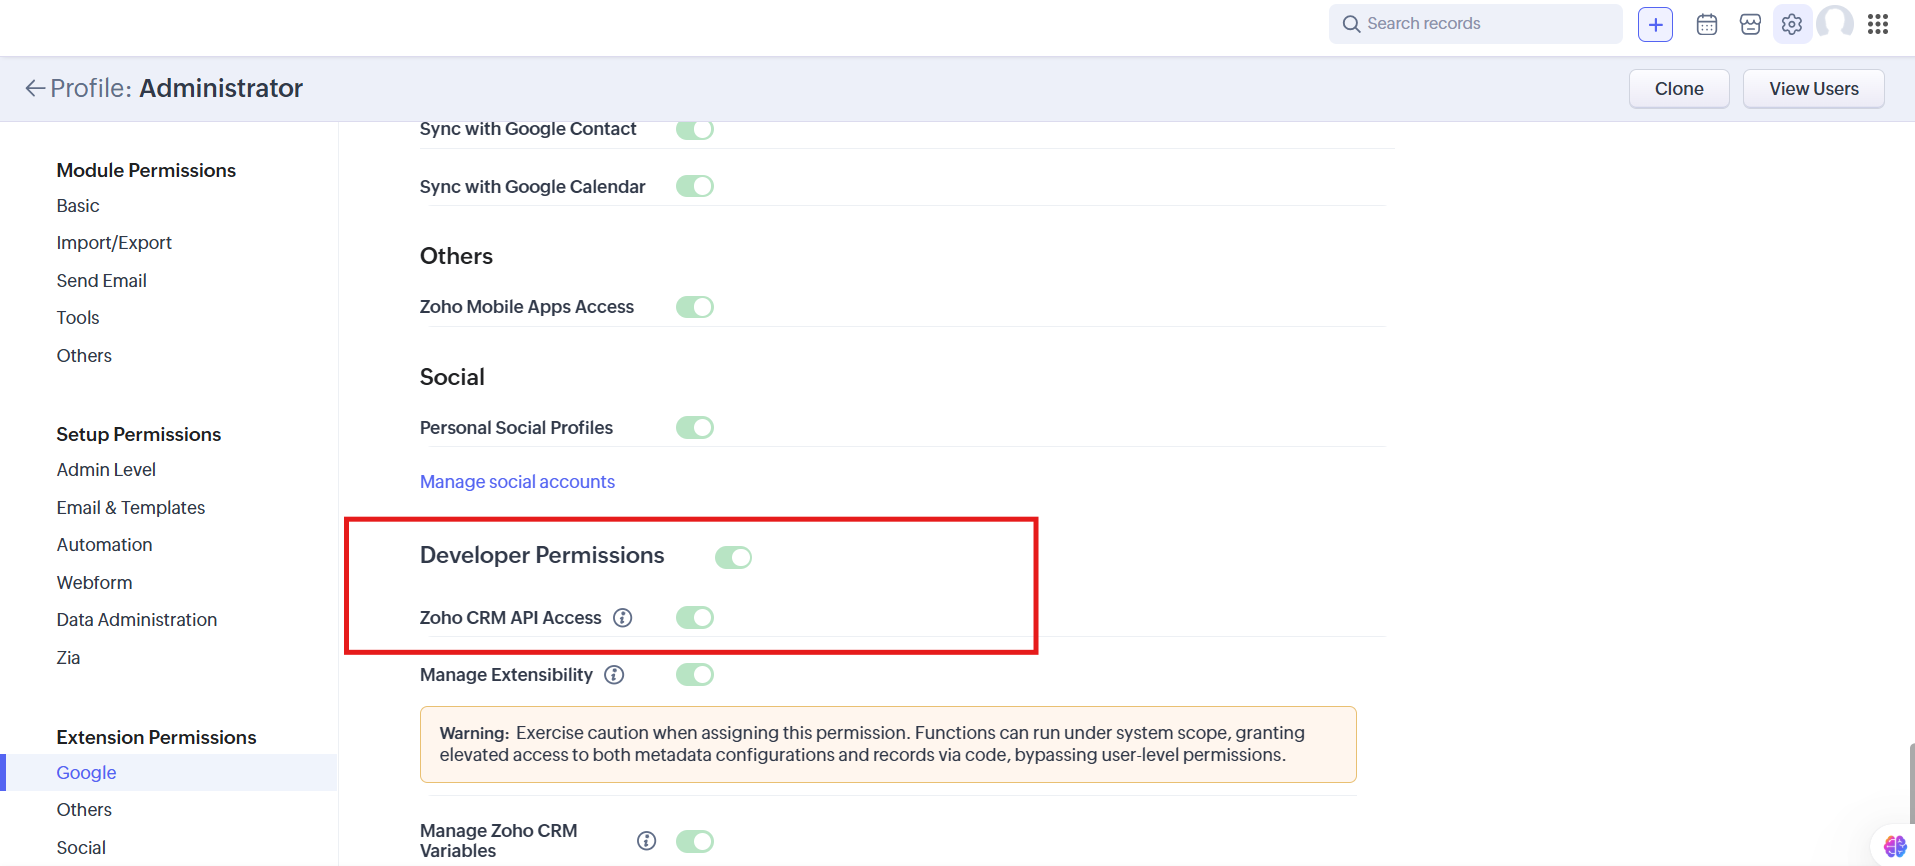Click the info icon beside Manage Zoho CRM Variables
Viewport: 1915px width, 866px height.
click(646, 840)
